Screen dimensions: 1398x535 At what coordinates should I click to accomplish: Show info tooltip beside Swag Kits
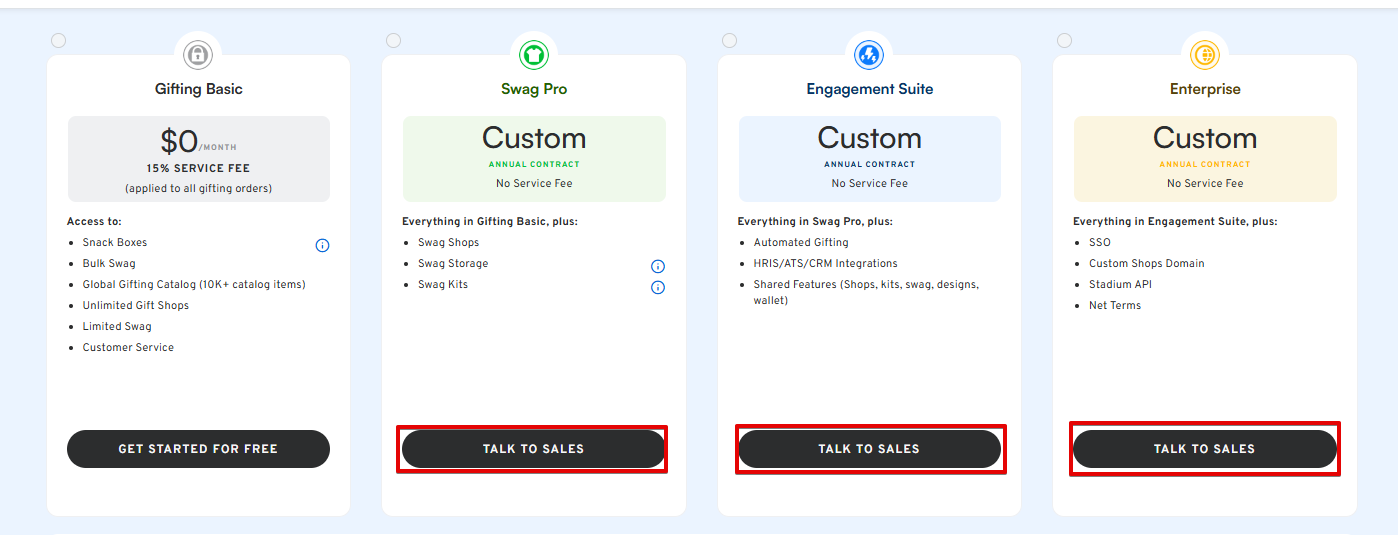(x=658, y=287)
